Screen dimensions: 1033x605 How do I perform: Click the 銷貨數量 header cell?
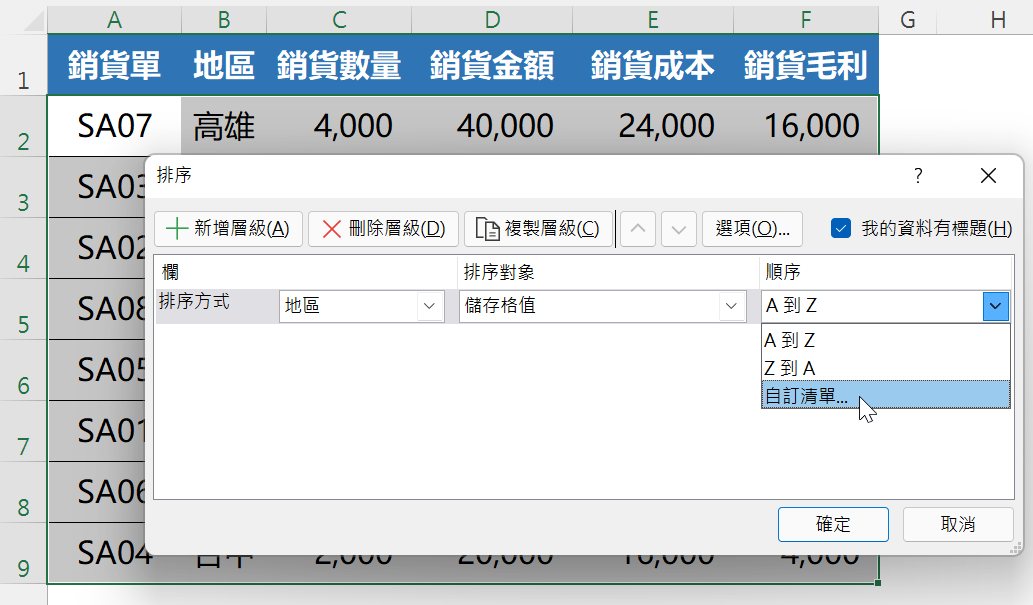click(x=339, y=65)
